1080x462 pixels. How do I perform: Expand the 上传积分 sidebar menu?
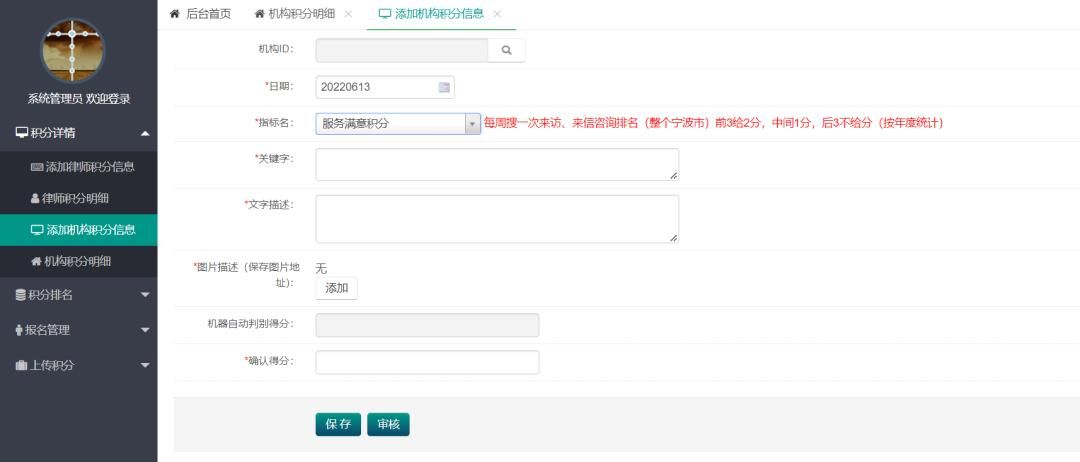pyautogui.click(x=78, y=365)
